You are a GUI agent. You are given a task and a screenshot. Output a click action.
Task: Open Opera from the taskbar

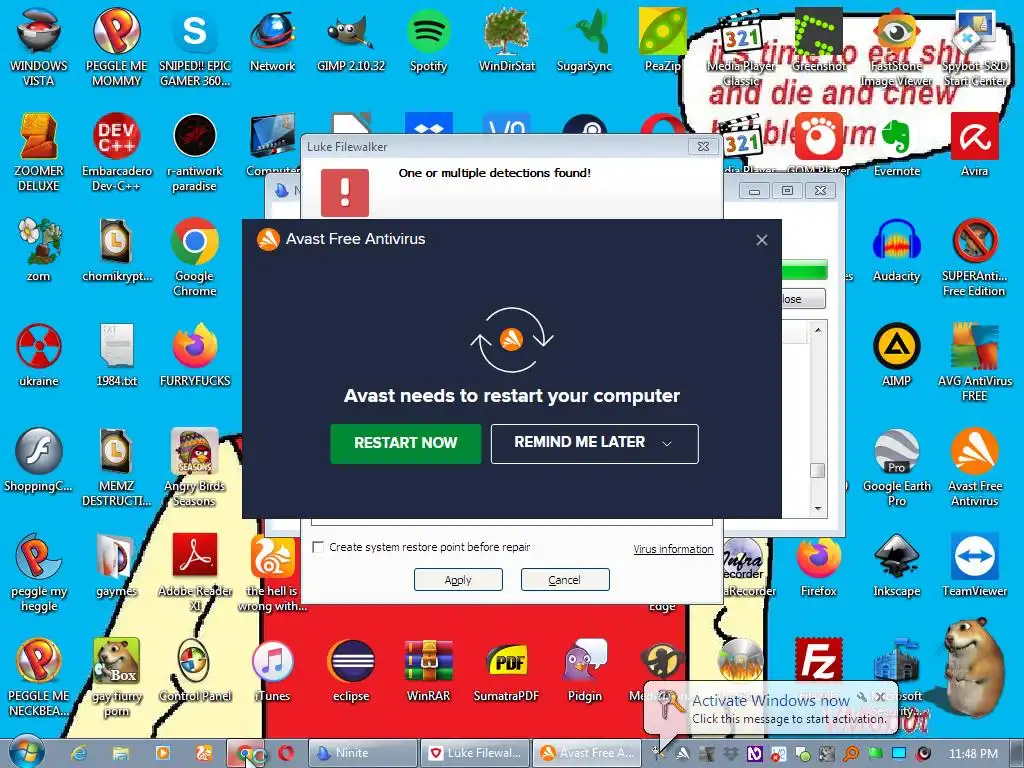(x=286, y=753)
